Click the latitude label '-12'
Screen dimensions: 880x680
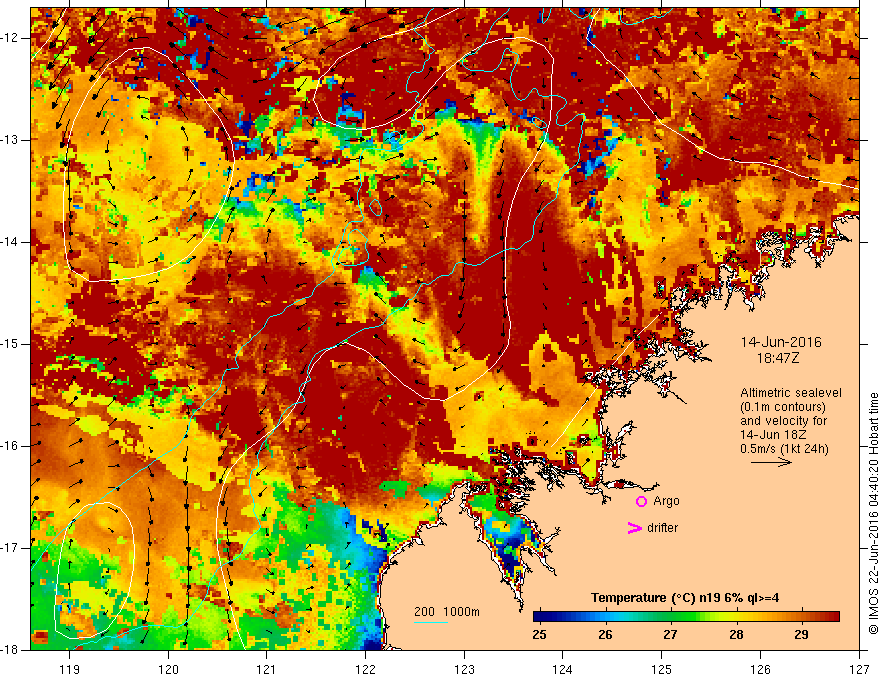click(10, 38)
